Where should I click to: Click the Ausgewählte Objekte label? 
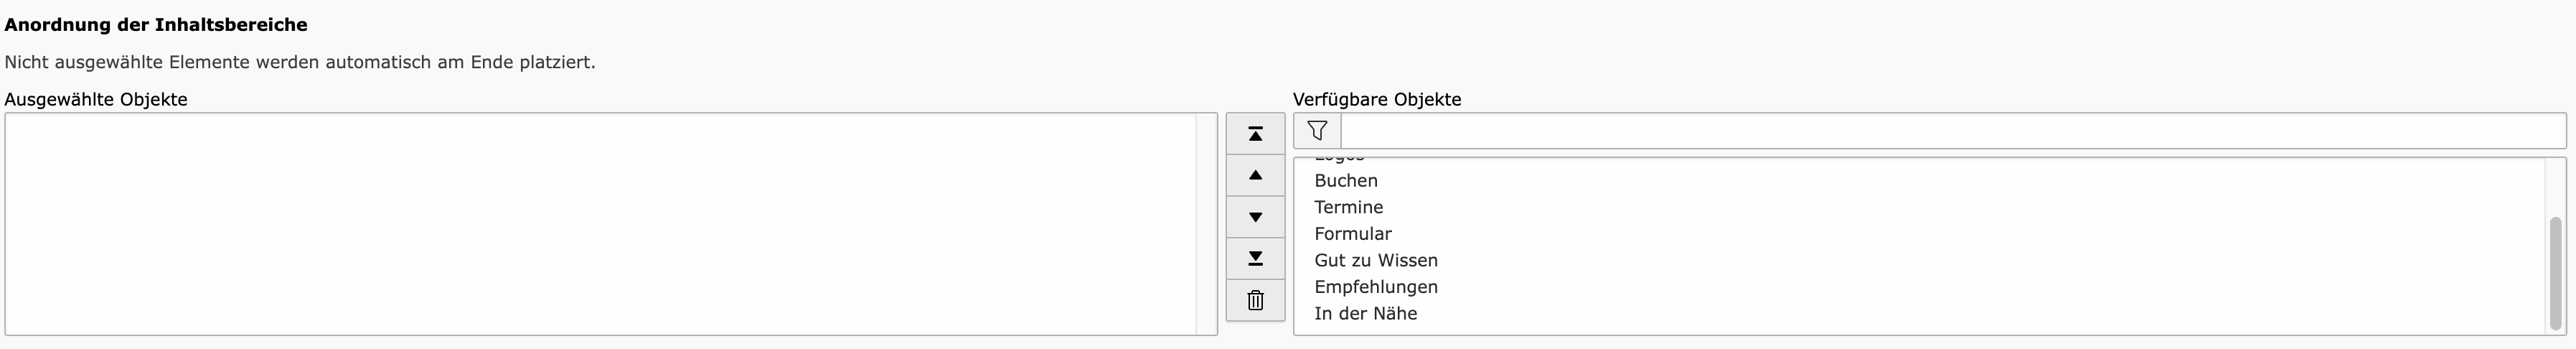coord(96,99)
